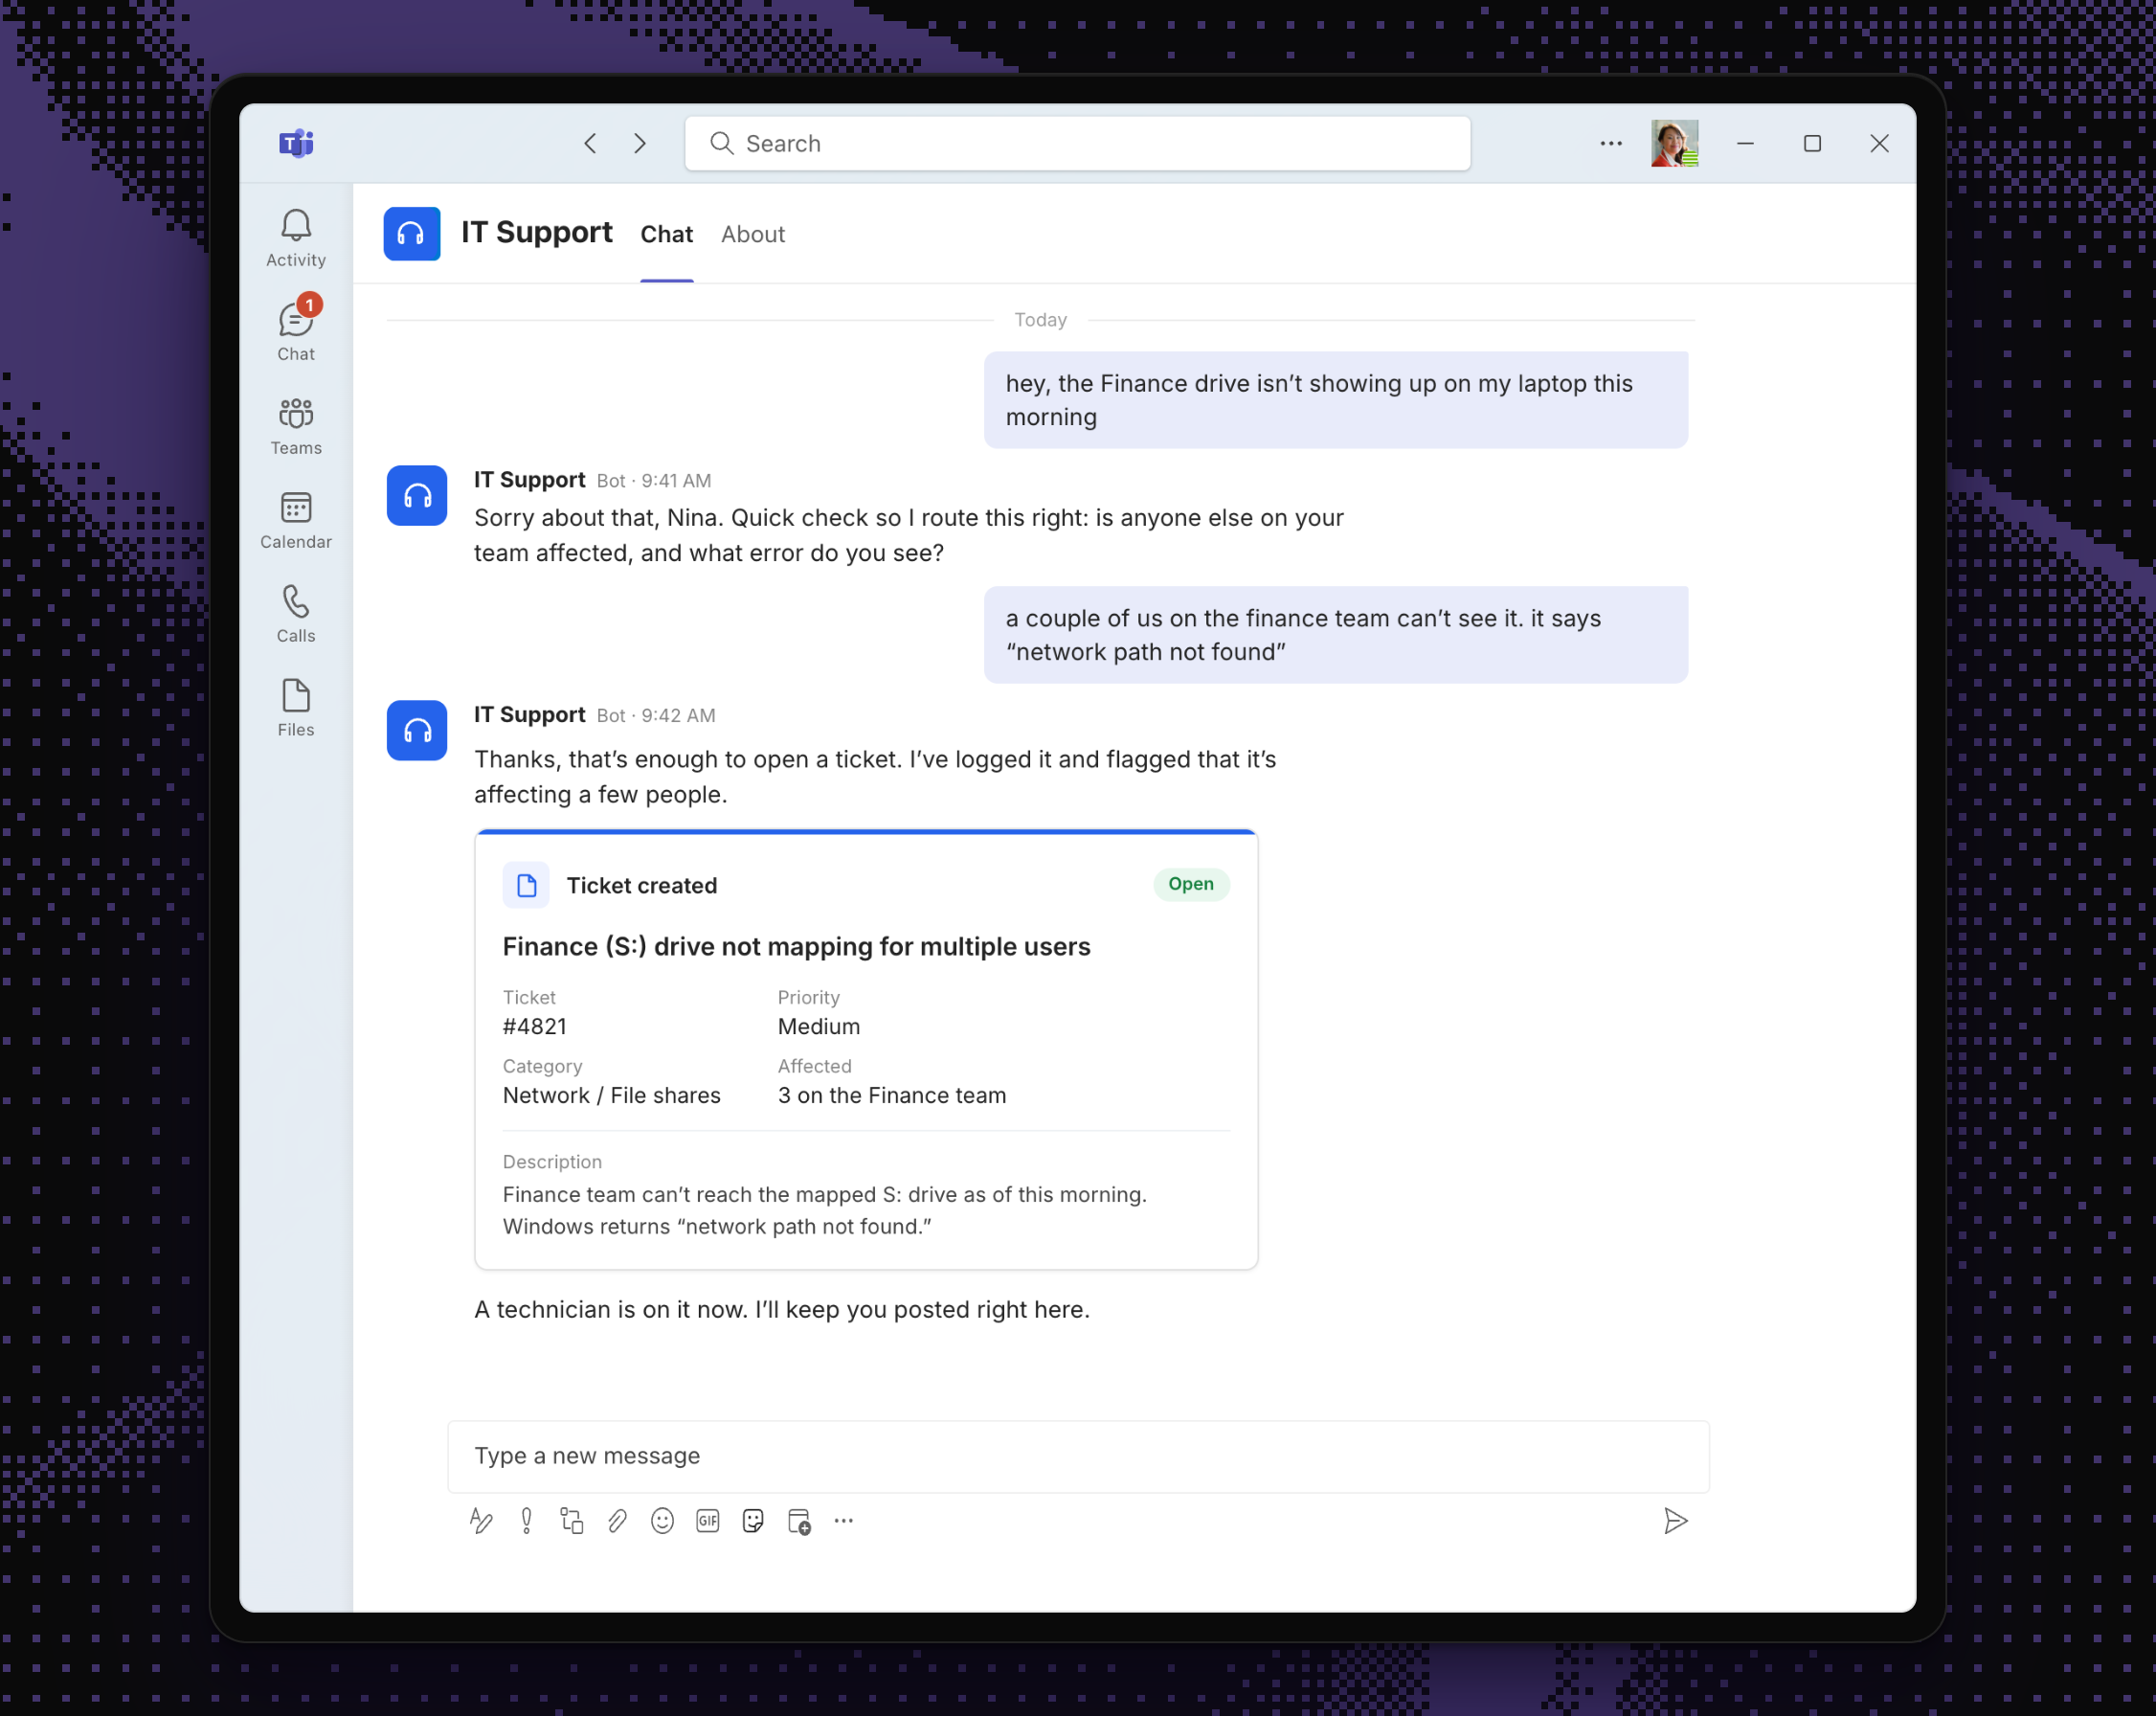Viewport: 2156px width, 1716px height.
Task: Click '3 on the Finance team' value
Action: tap(892, 1095)
